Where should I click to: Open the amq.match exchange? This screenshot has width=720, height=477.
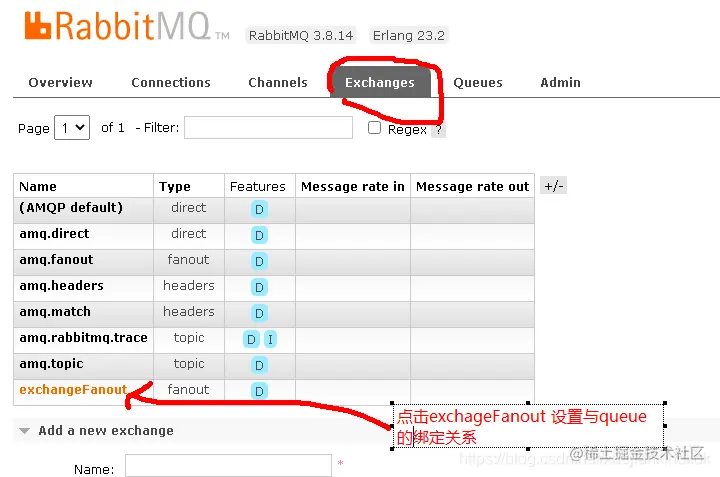55,312
